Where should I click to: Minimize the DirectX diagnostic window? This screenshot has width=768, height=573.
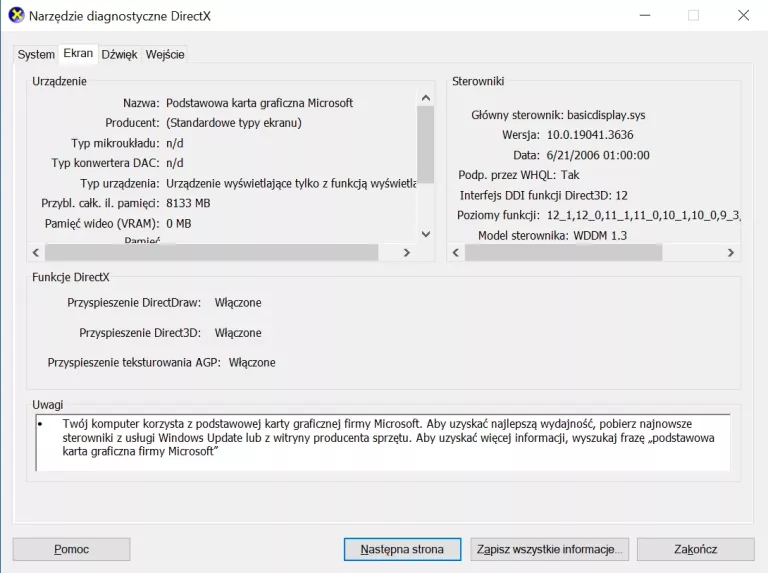click(643, 16)
